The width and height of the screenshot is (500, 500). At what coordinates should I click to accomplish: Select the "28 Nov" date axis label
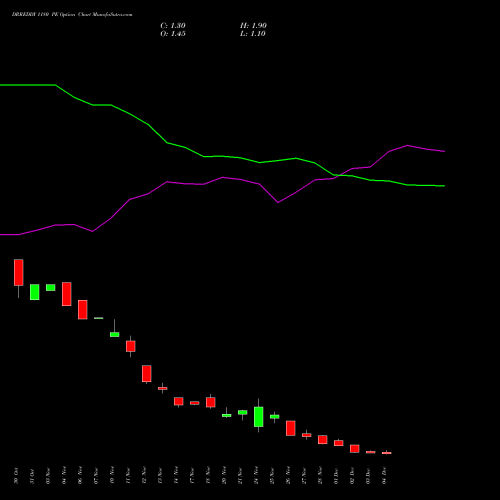click(320, 475)
